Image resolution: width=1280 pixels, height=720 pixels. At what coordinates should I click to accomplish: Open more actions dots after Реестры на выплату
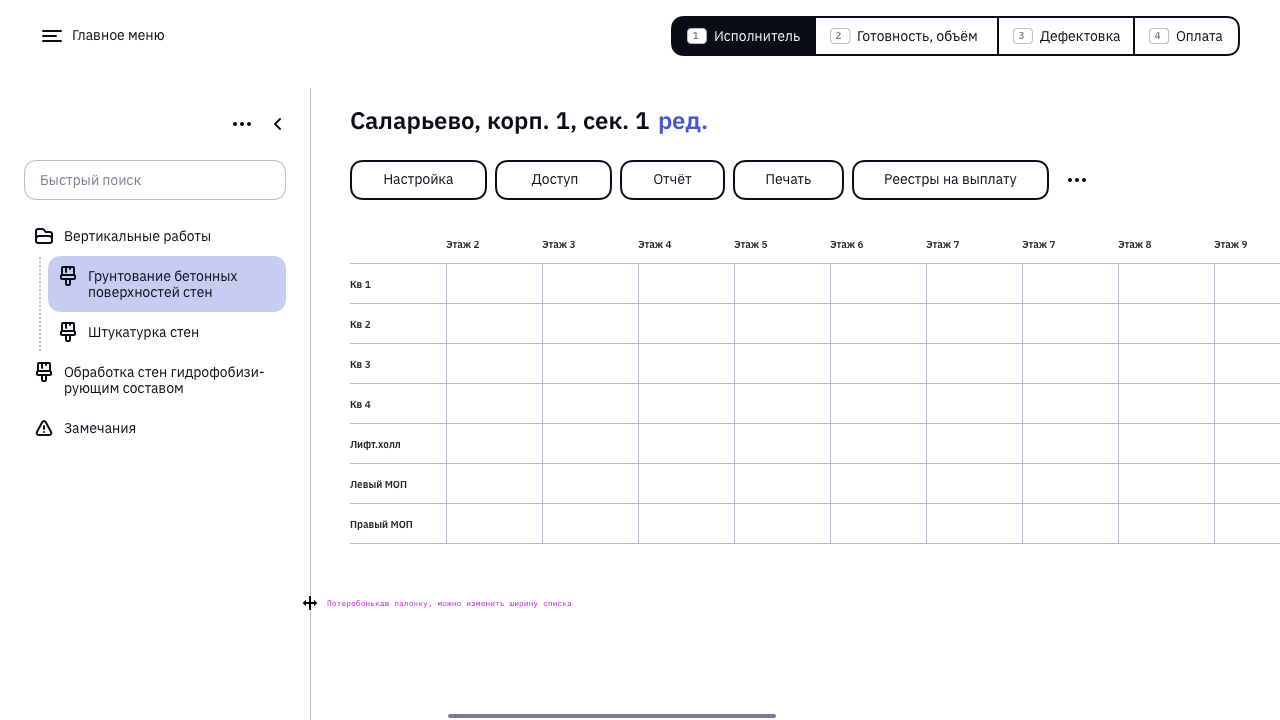(1077, 180)
